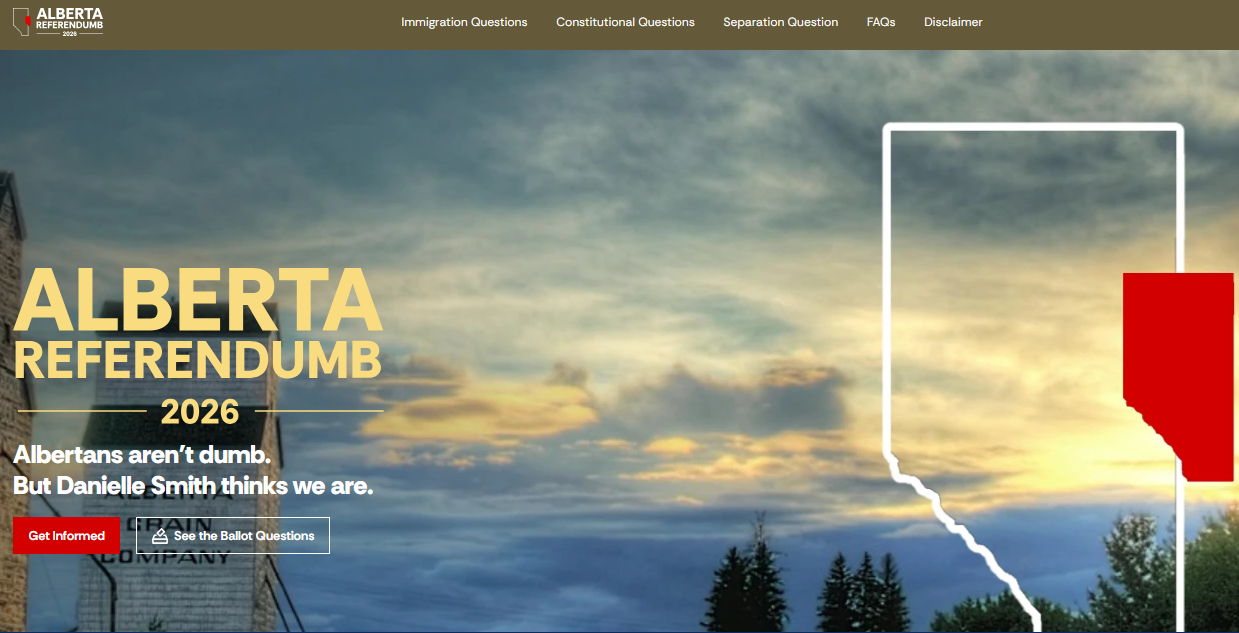The height and width of the screenshot is (633, 1239).
Task: Go to the Separation Question page
Action: (x=781, y=22)
